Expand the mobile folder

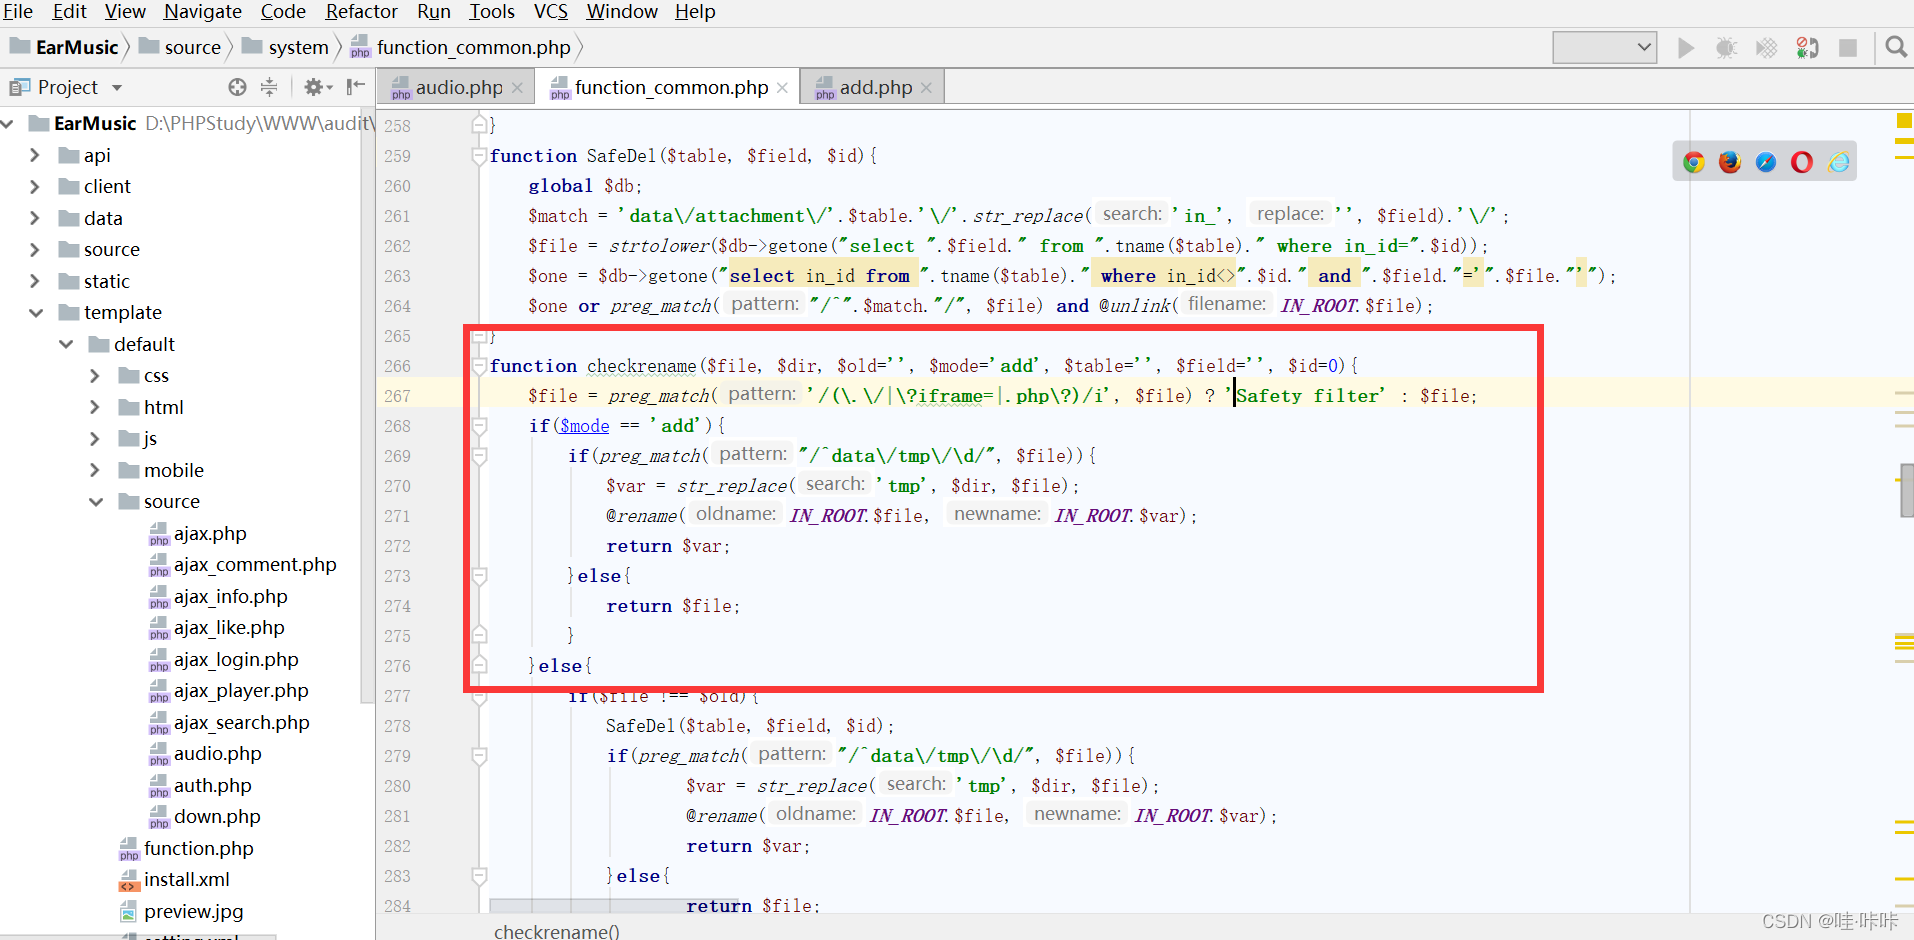(95, 470)
